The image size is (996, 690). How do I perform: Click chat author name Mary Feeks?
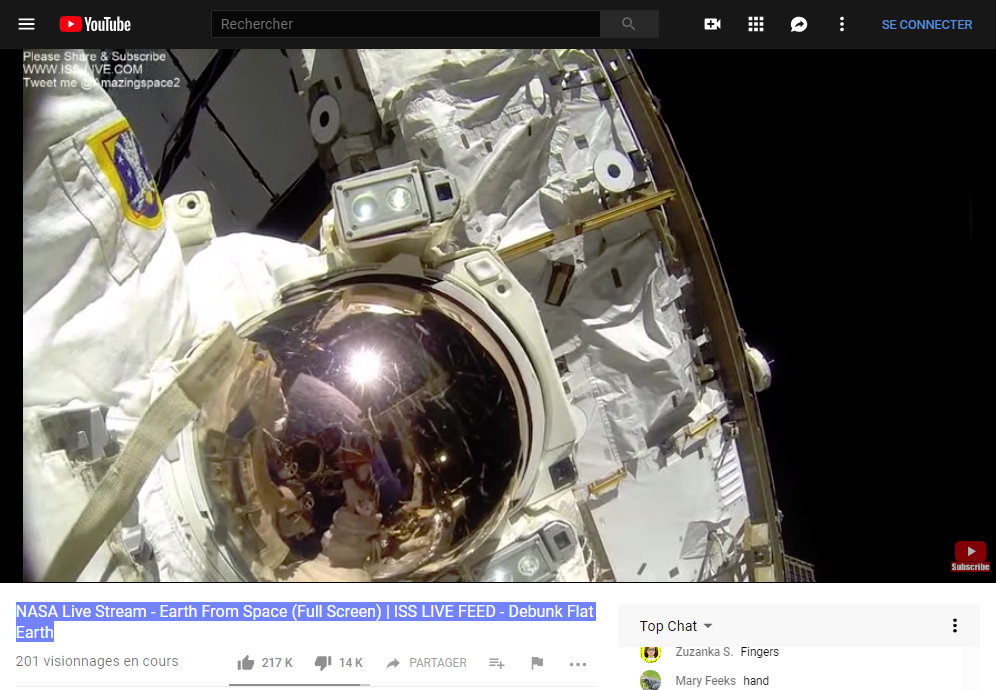705,680
